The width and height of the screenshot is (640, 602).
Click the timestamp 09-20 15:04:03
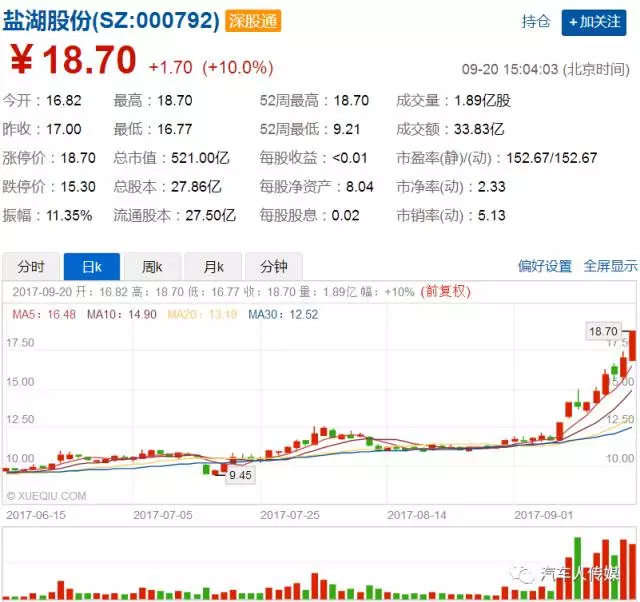(x=510, y=69)
